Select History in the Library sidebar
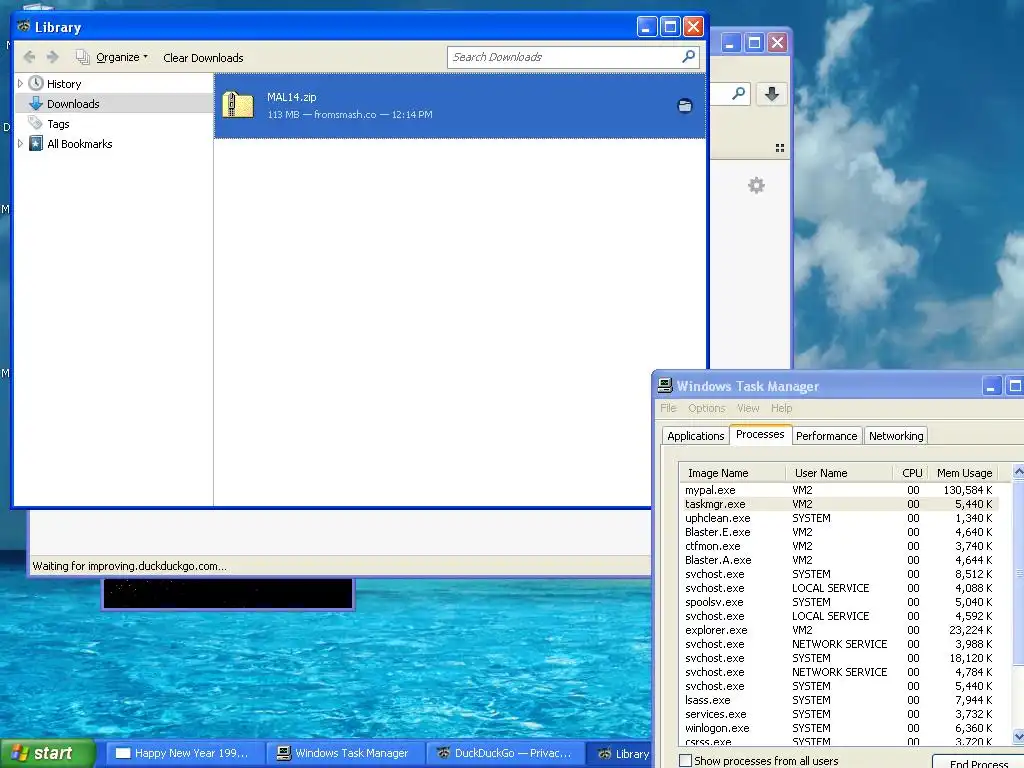Image resolution: width=1024 pixels, height=768 pixels. [64, 84]
